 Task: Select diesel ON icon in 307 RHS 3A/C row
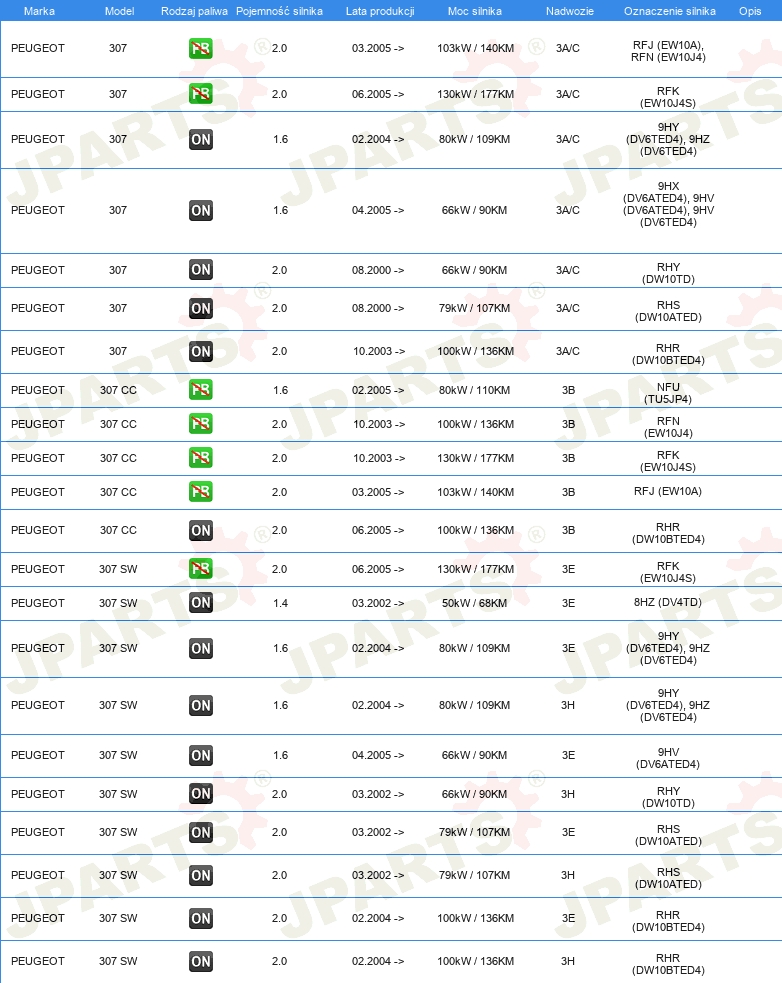(201, 308)
